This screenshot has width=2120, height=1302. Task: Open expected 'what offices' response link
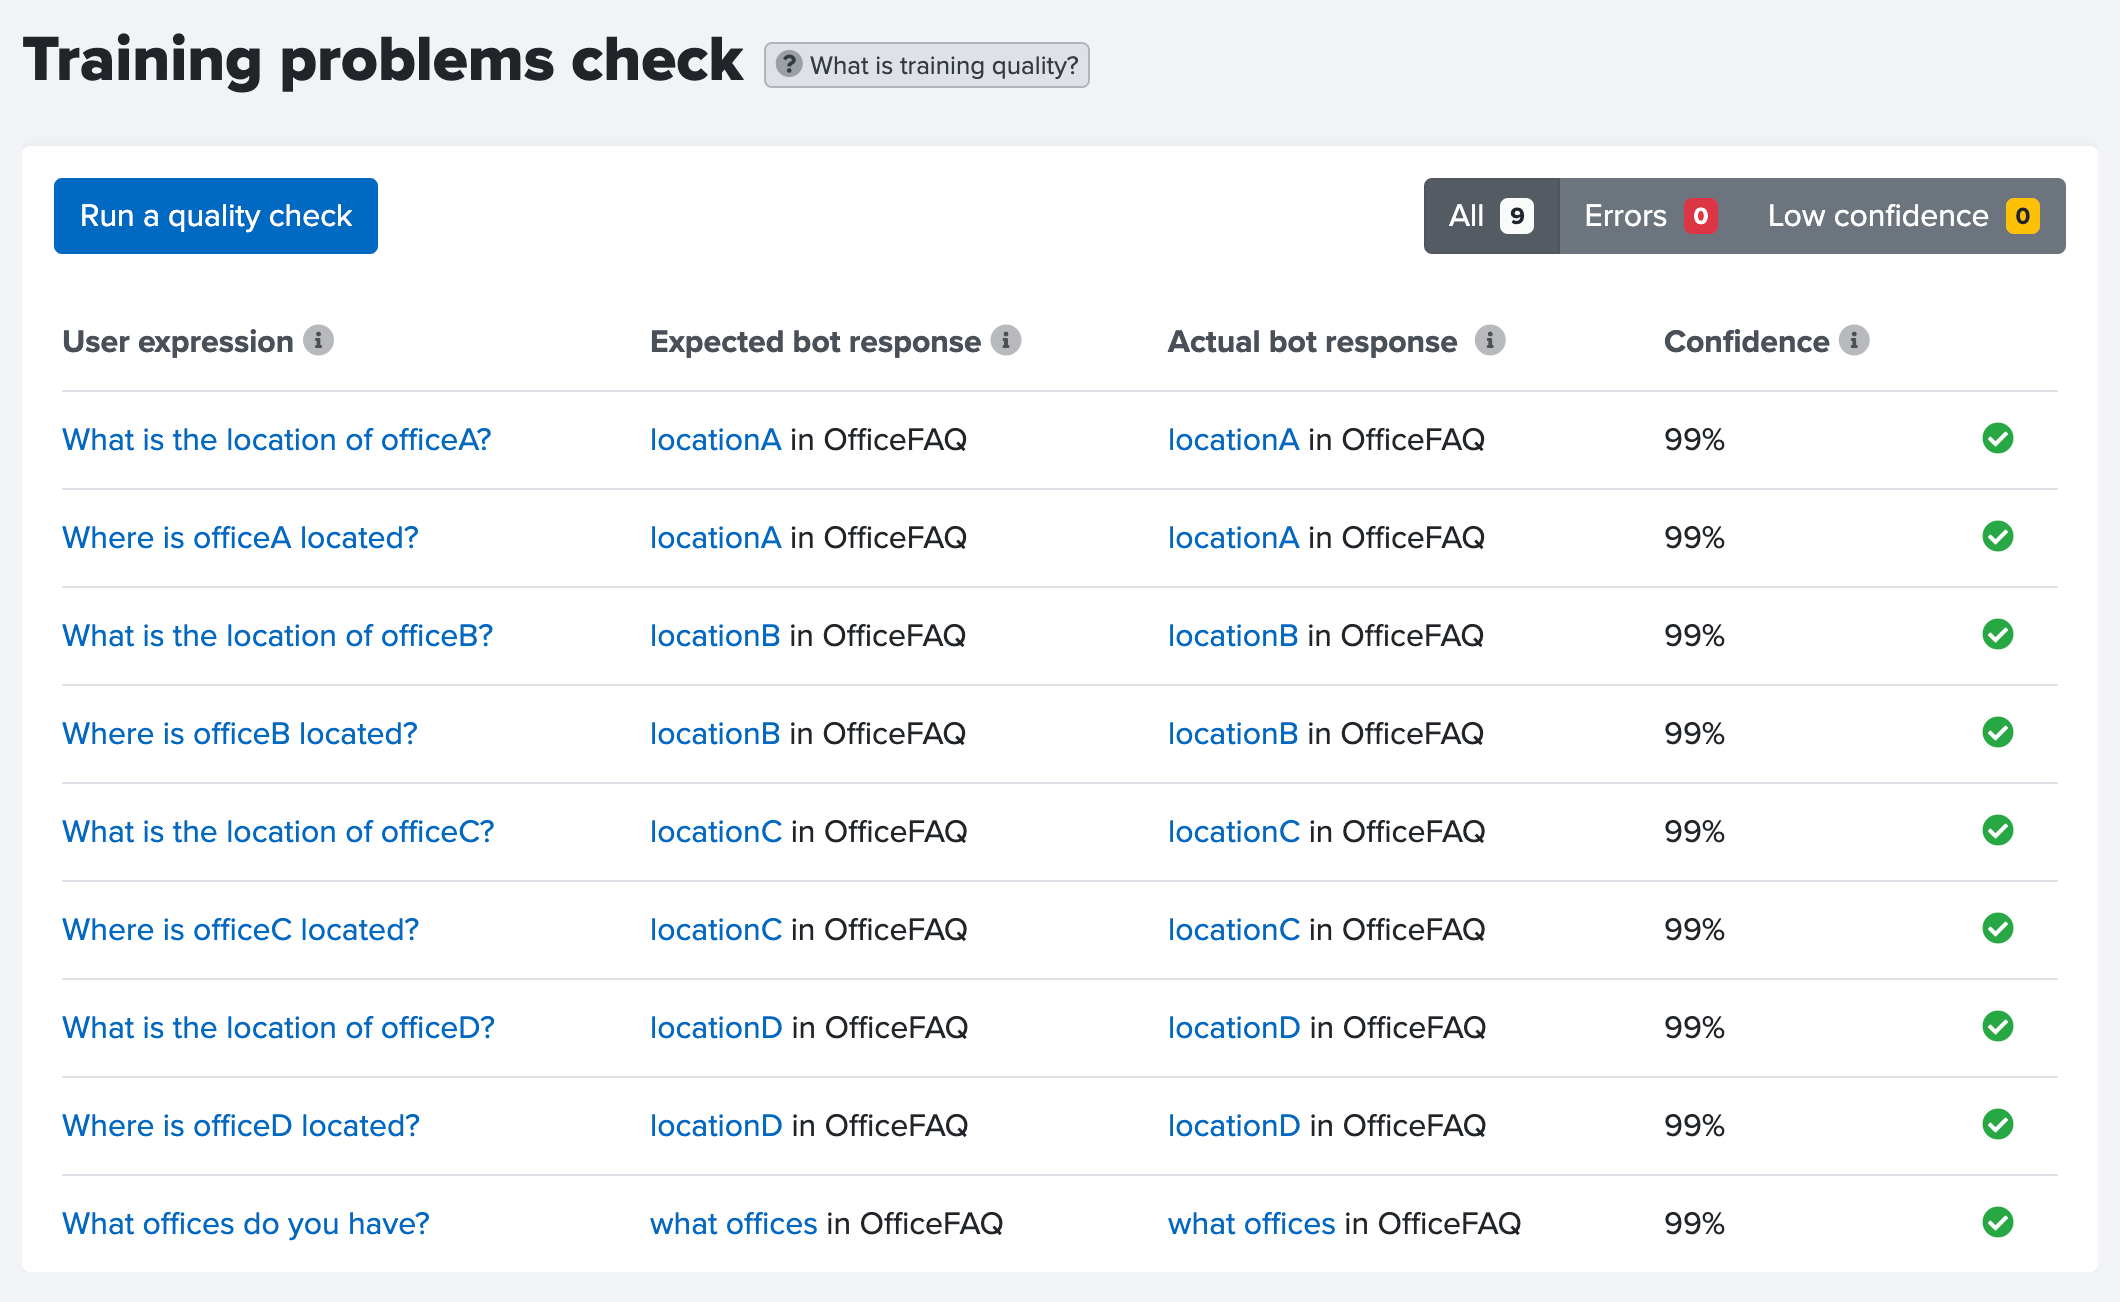734,1224
